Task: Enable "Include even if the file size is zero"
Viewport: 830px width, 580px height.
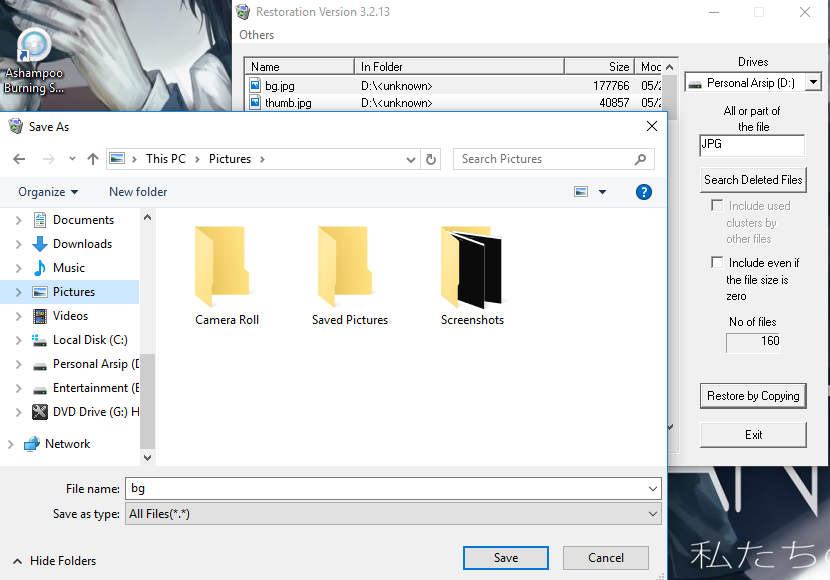Action: 717,261
